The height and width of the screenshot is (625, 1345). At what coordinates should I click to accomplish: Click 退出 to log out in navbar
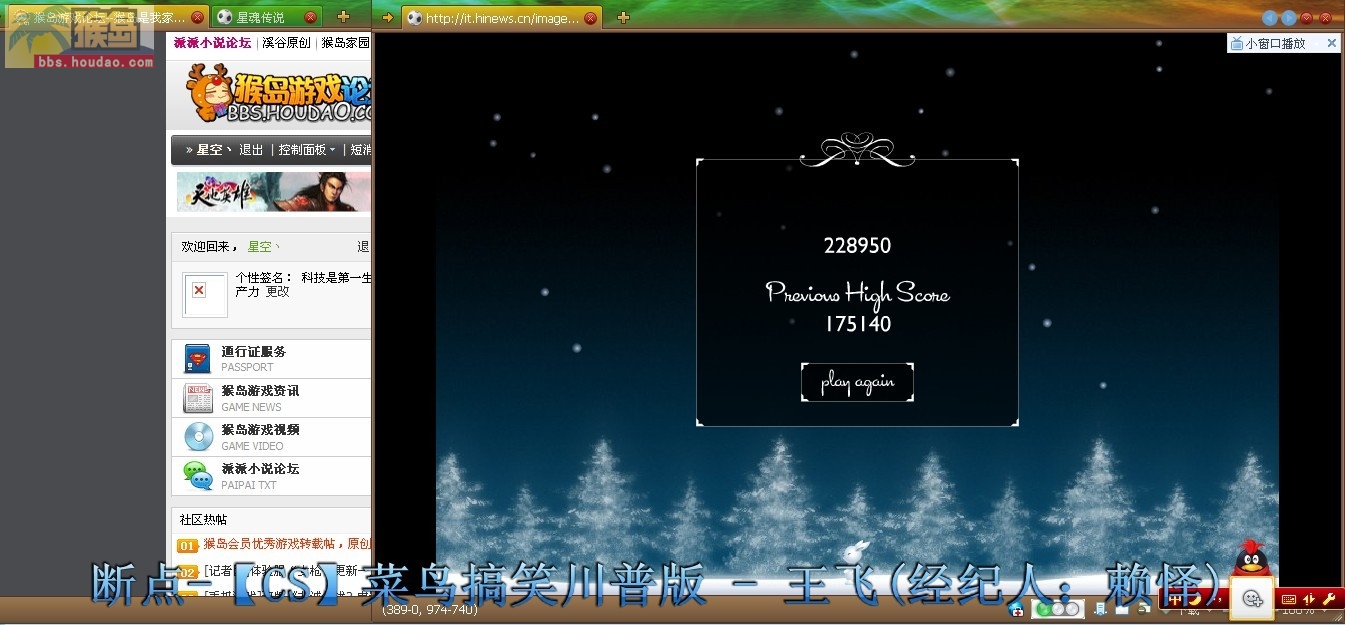pyautogui.click(x=251, y=150)
